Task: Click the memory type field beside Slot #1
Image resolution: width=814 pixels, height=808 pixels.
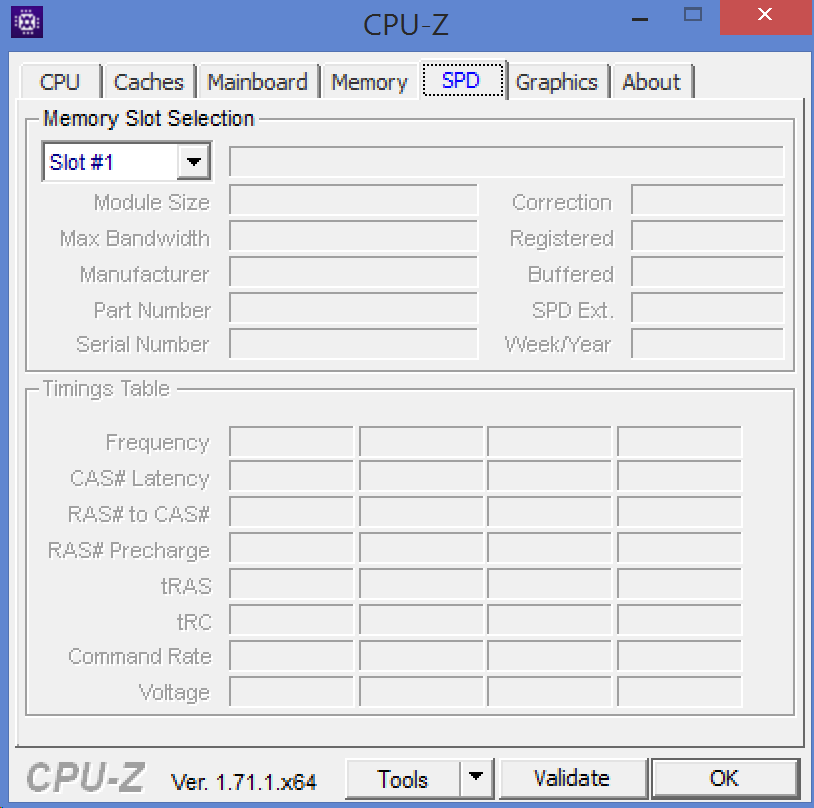Action: 506,161
